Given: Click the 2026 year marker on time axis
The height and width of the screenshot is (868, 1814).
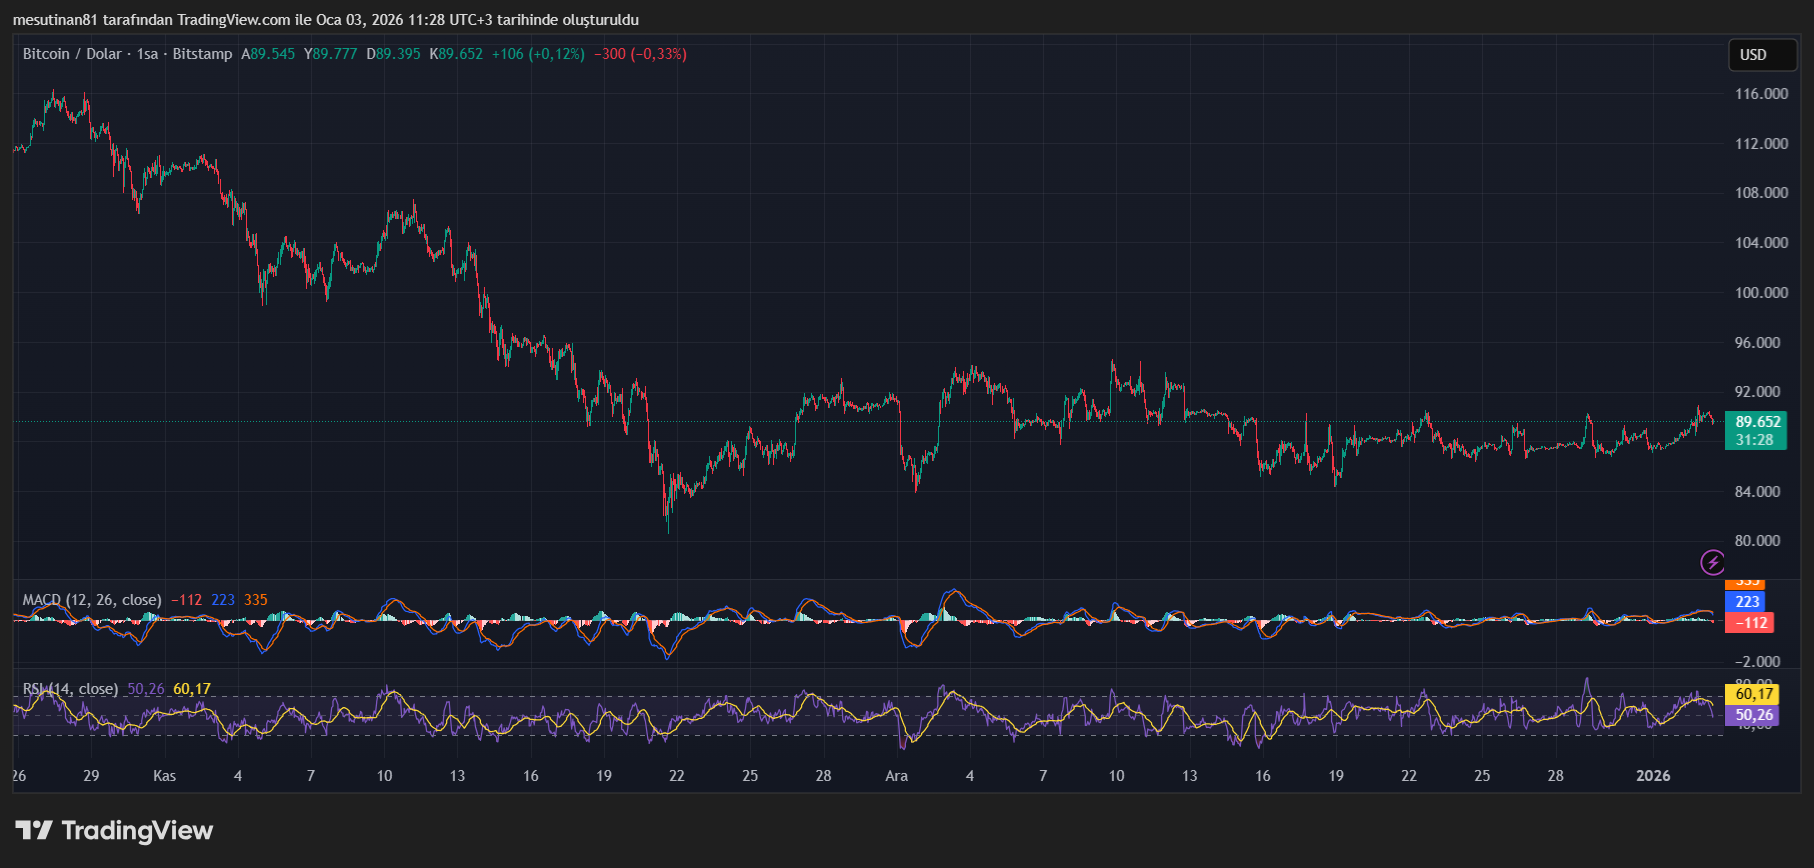Looking at the screenshot, I should [x=1652, y=776].
